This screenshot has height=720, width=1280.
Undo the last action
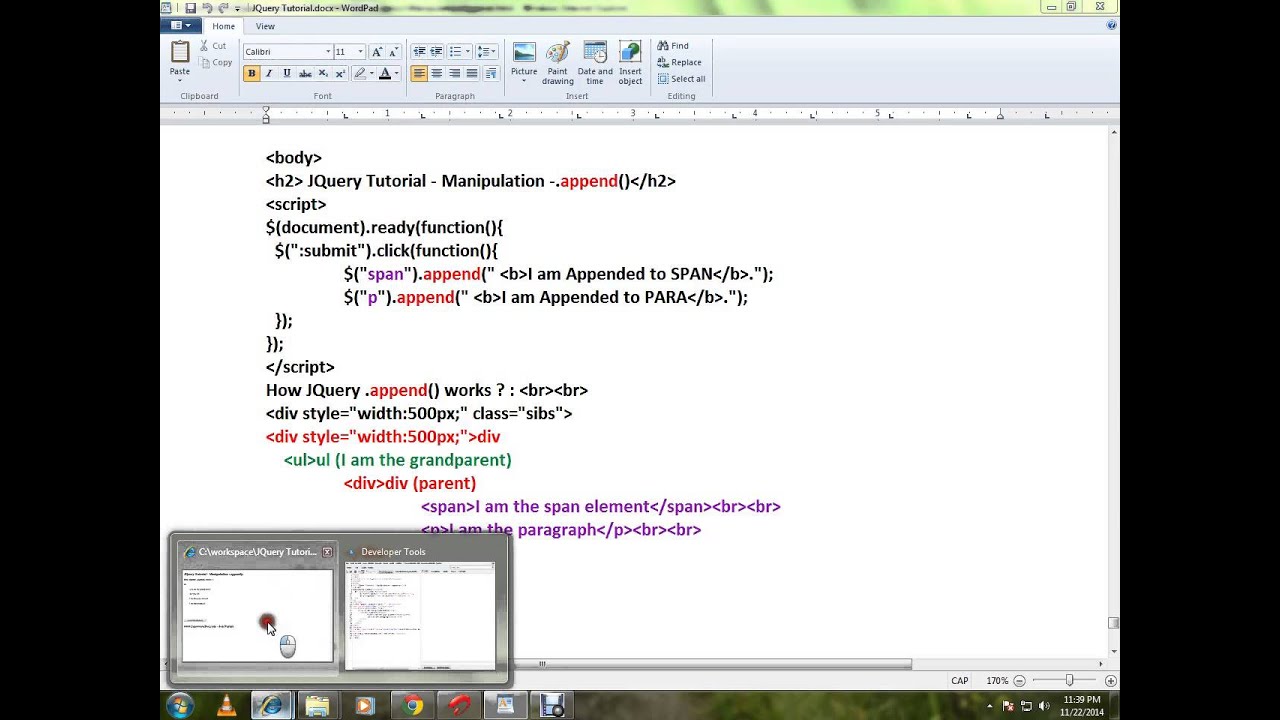coord(207,8)
